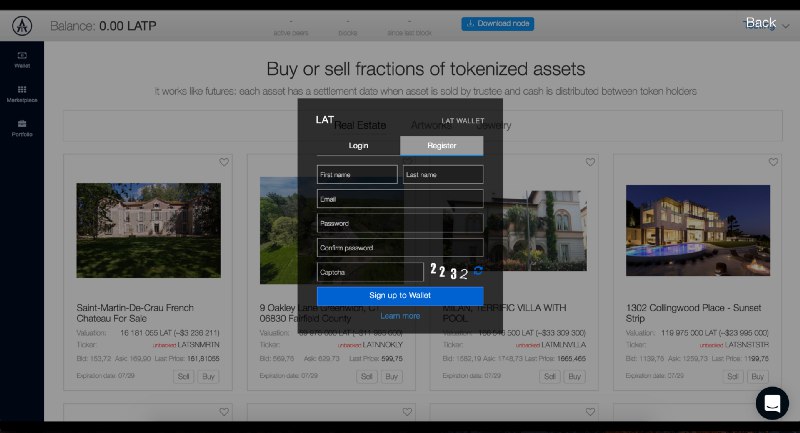Click Sell on the 9 Oakley Lane card
The image size is (800, 433).
coord(366,376)
